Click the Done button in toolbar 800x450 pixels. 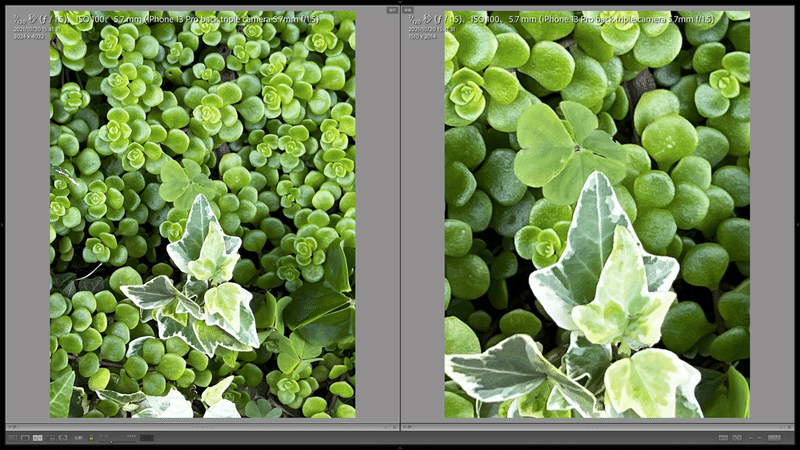(x=774, y=438)
